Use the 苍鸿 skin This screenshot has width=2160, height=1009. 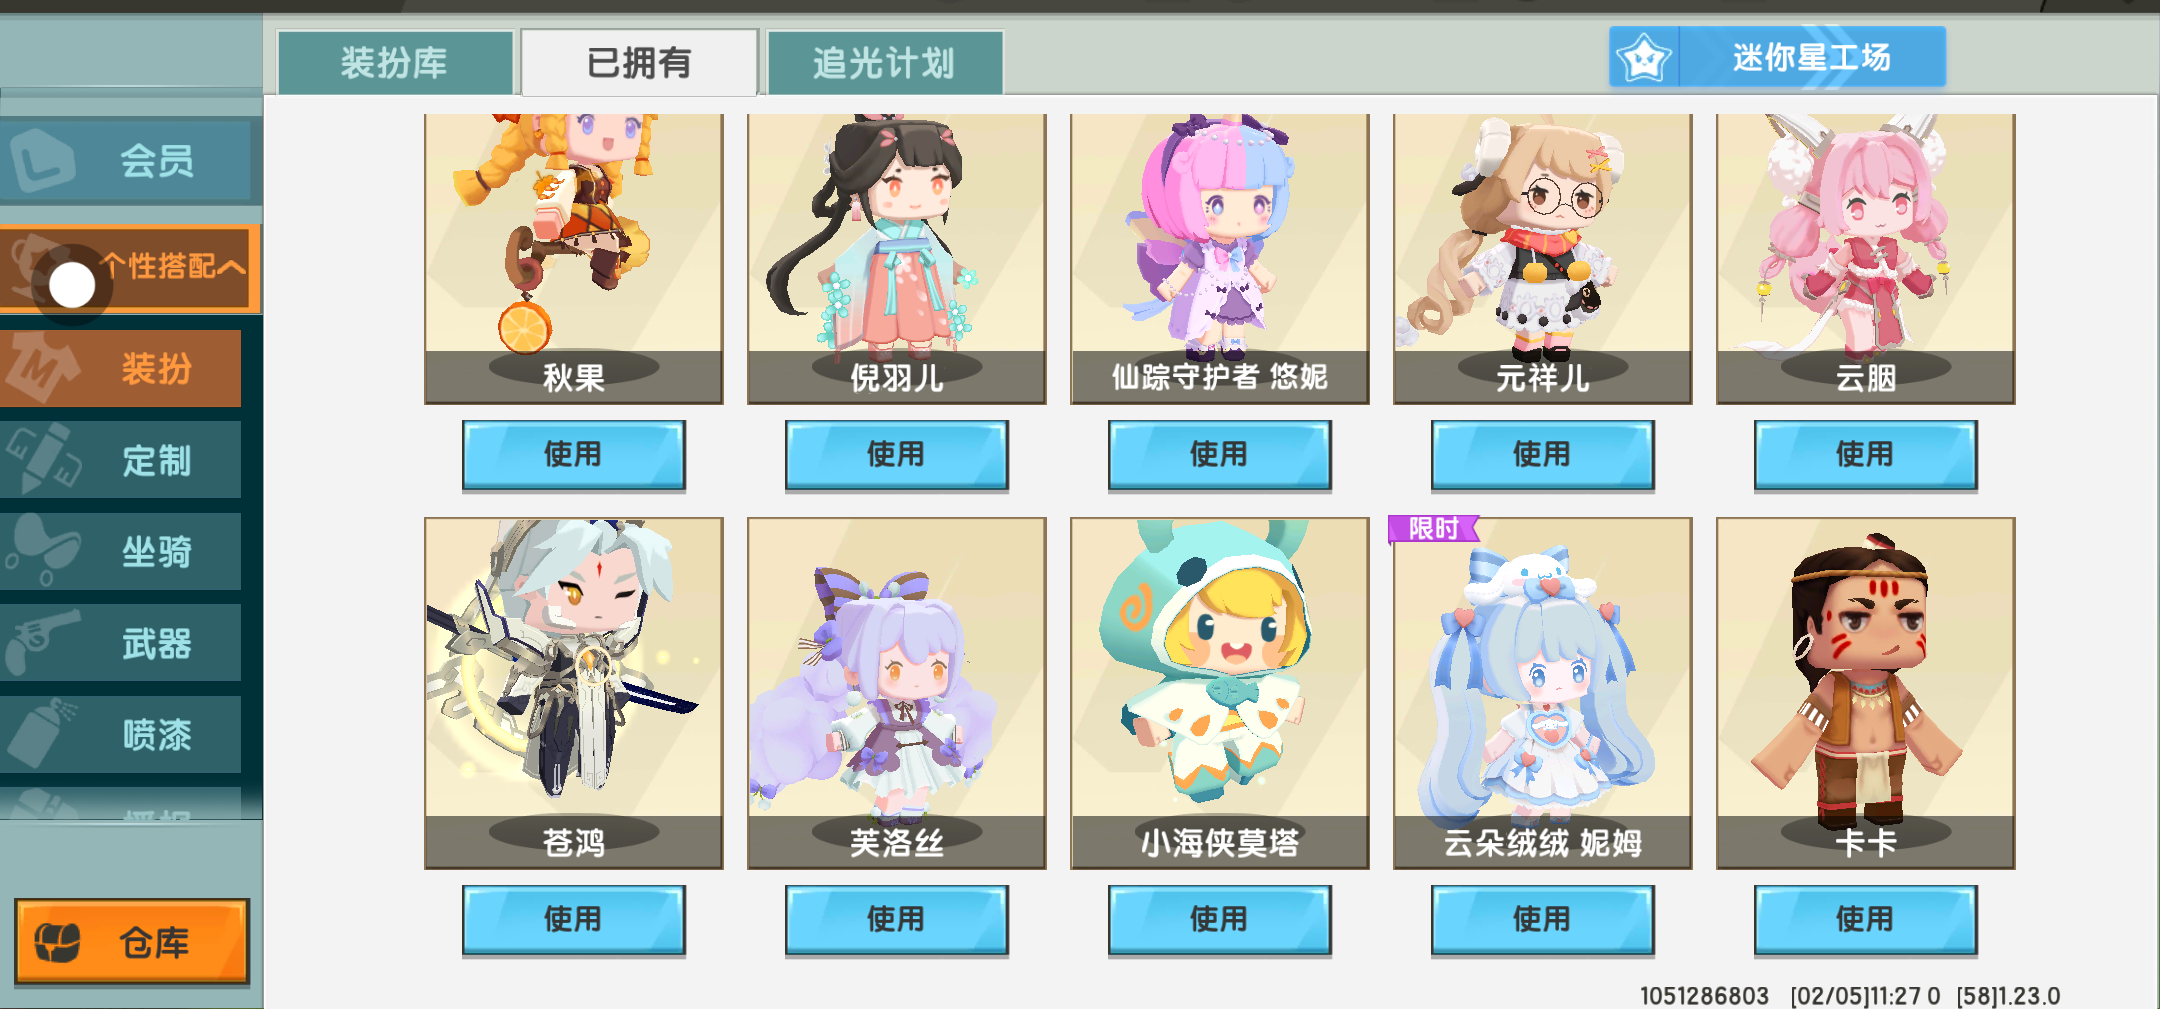click(573, 920)
